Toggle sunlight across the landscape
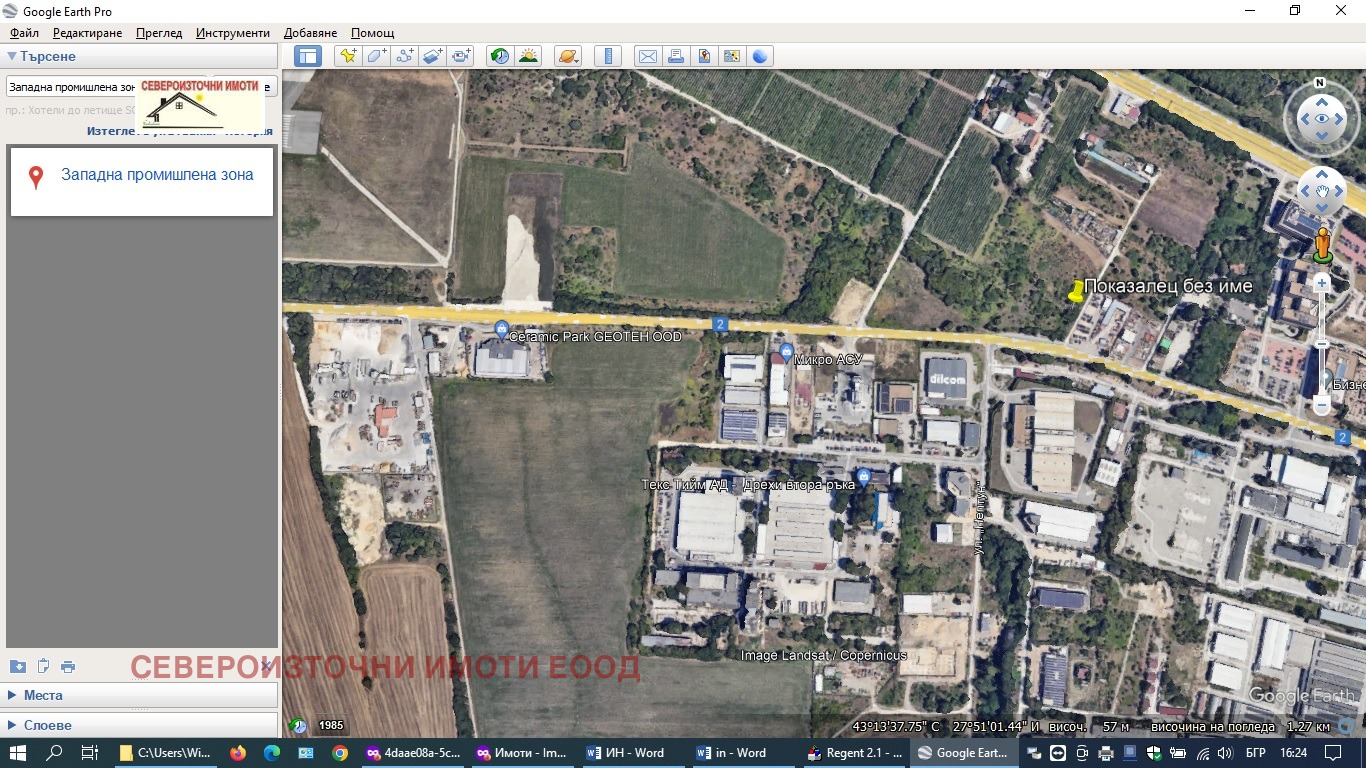 [x=528, y=56]
